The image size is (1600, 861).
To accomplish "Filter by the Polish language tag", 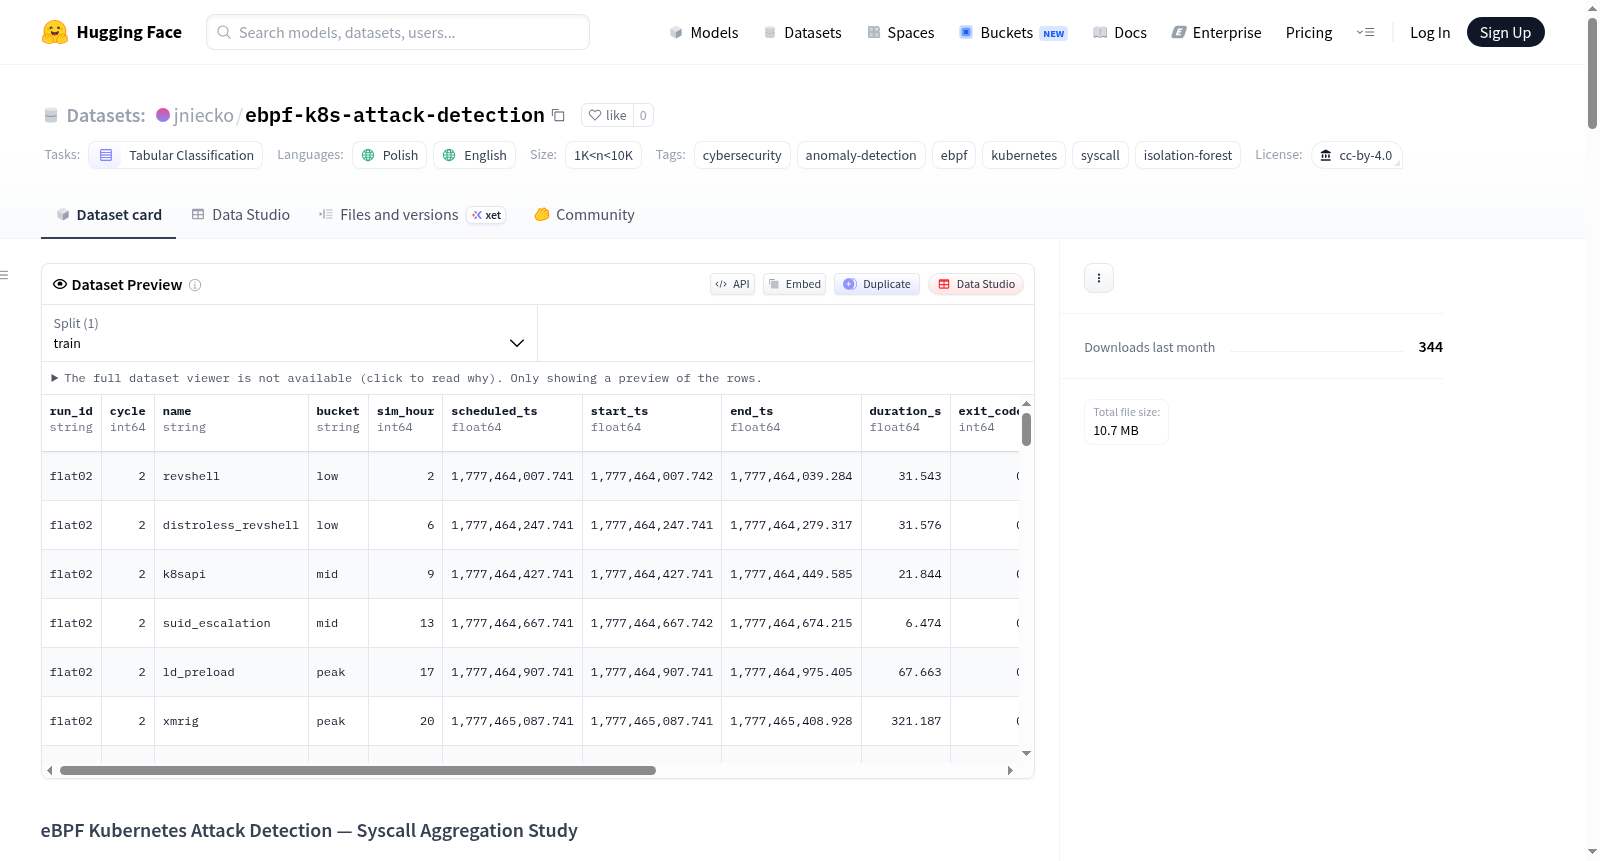I will [x=390, y=155].
